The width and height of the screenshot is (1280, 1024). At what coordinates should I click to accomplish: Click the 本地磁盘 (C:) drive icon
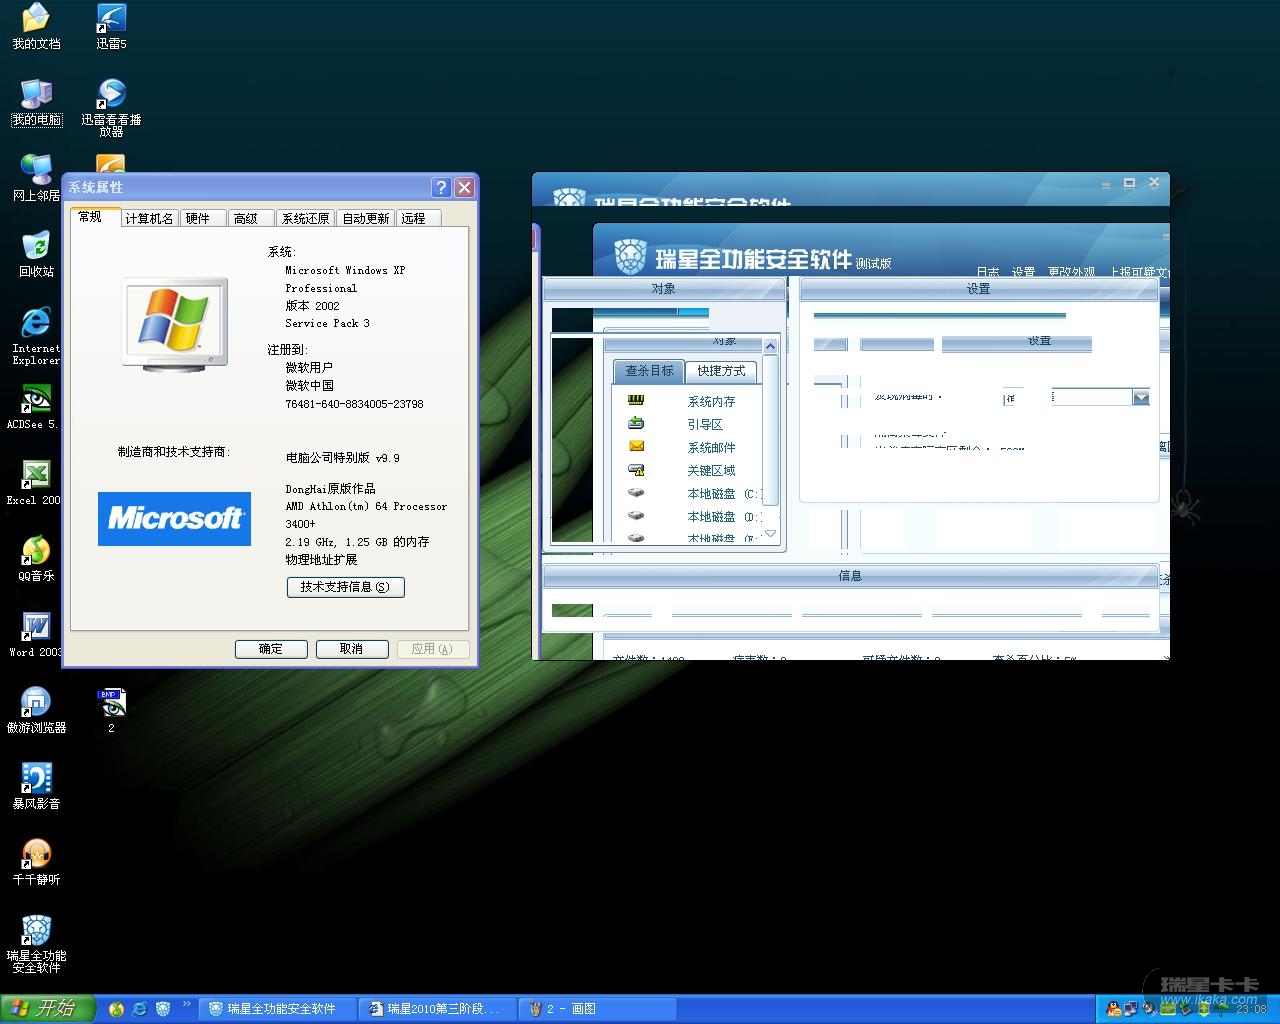636,492
